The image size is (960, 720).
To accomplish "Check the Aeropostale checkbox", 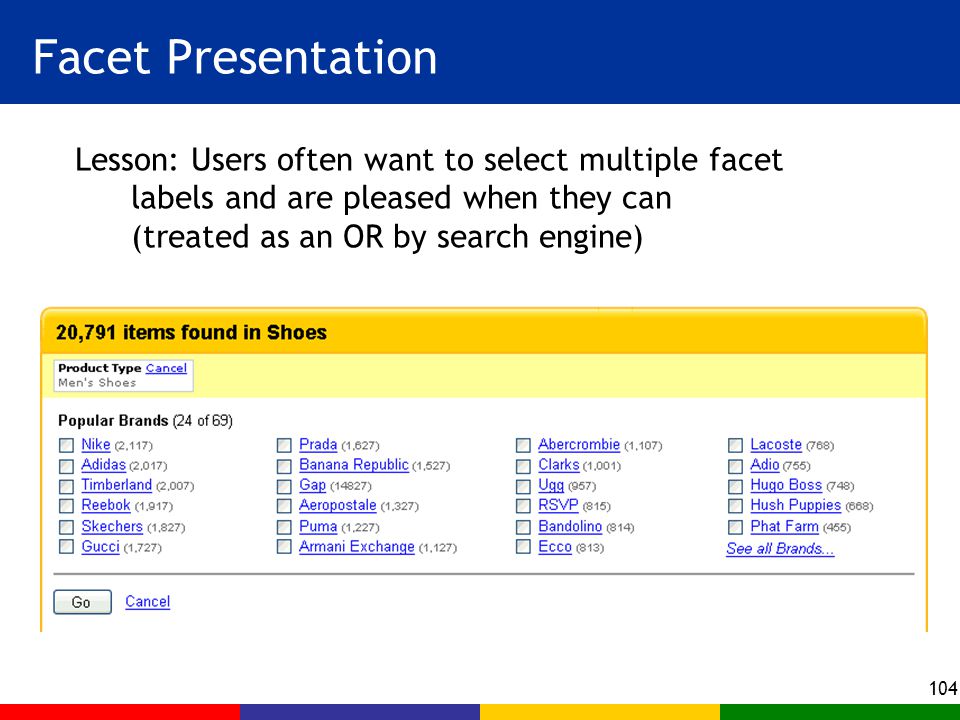I will (x=284, y=506).
